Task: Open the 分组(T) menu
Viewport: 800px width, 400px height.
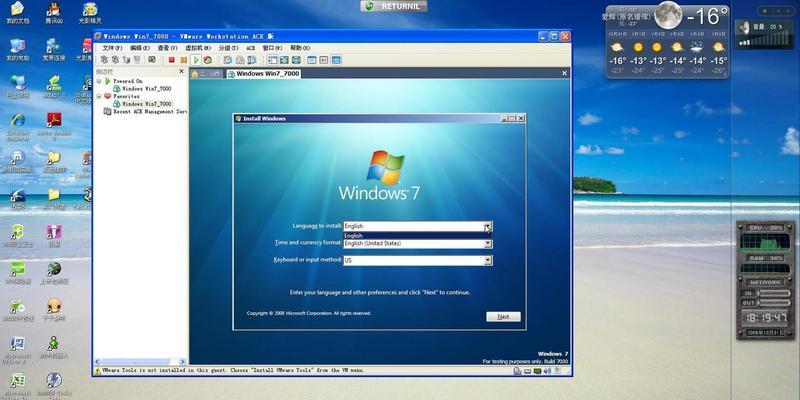Action: pos(228,48)
